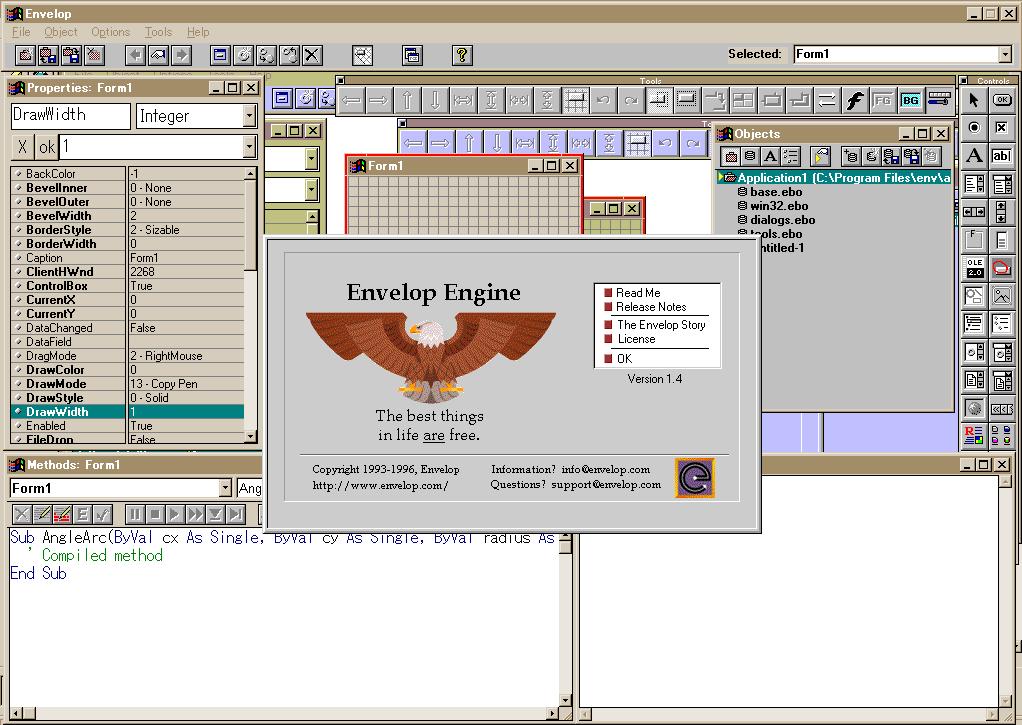Select the Caption property row
1022x725 pixels.
click(x=127, y=258)
